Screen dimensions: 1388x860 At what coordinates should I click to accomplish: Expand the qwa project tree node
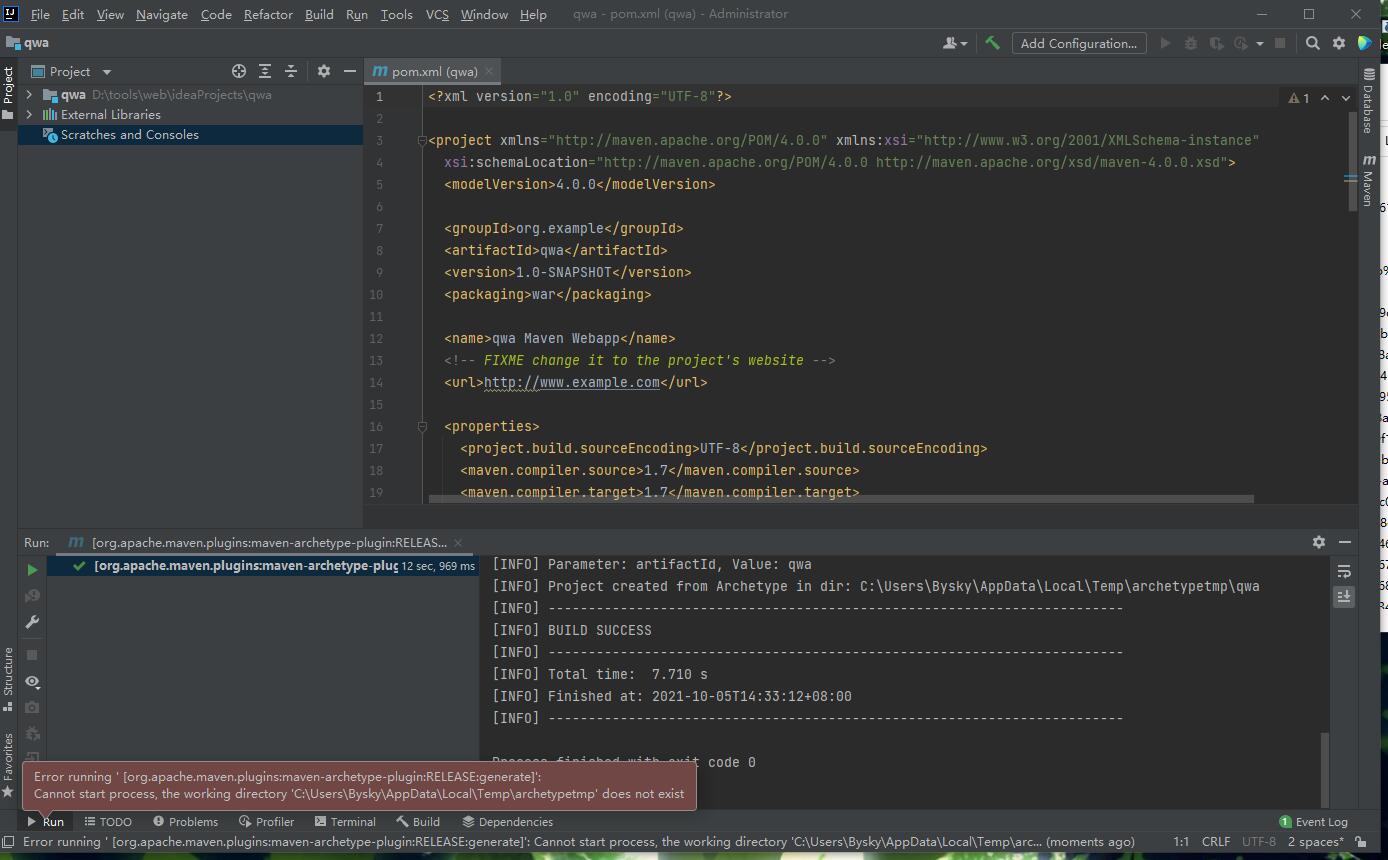[x=29, y=95]
